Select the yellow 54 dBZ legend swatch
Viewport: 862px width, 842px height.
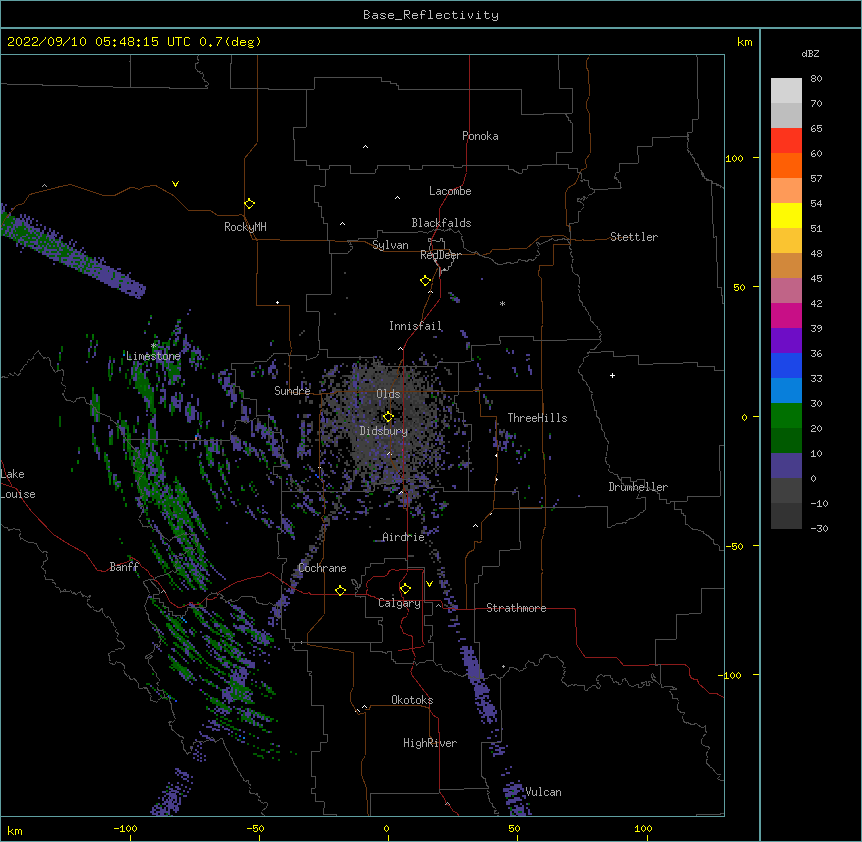(x=786, y=216)
